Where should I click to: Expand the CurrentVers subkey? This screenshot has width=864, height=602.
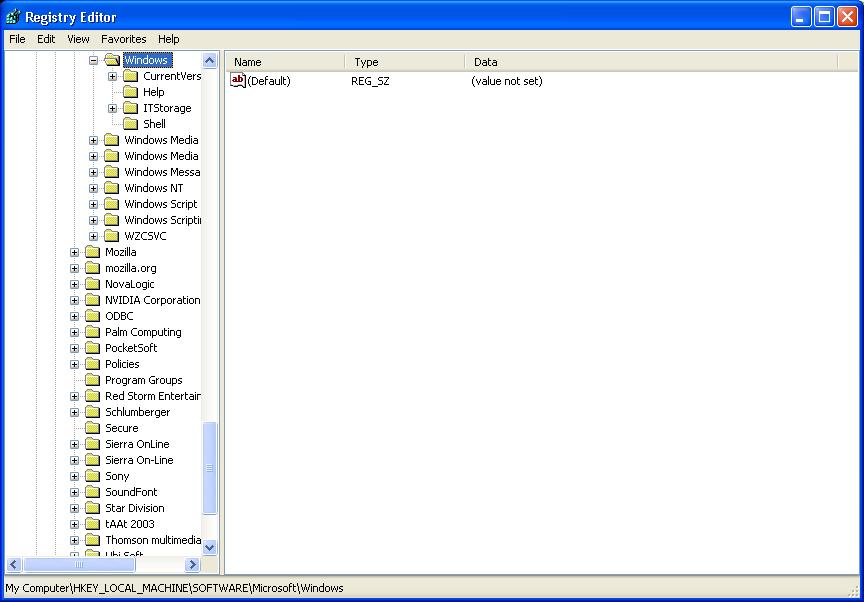[112, 76]
